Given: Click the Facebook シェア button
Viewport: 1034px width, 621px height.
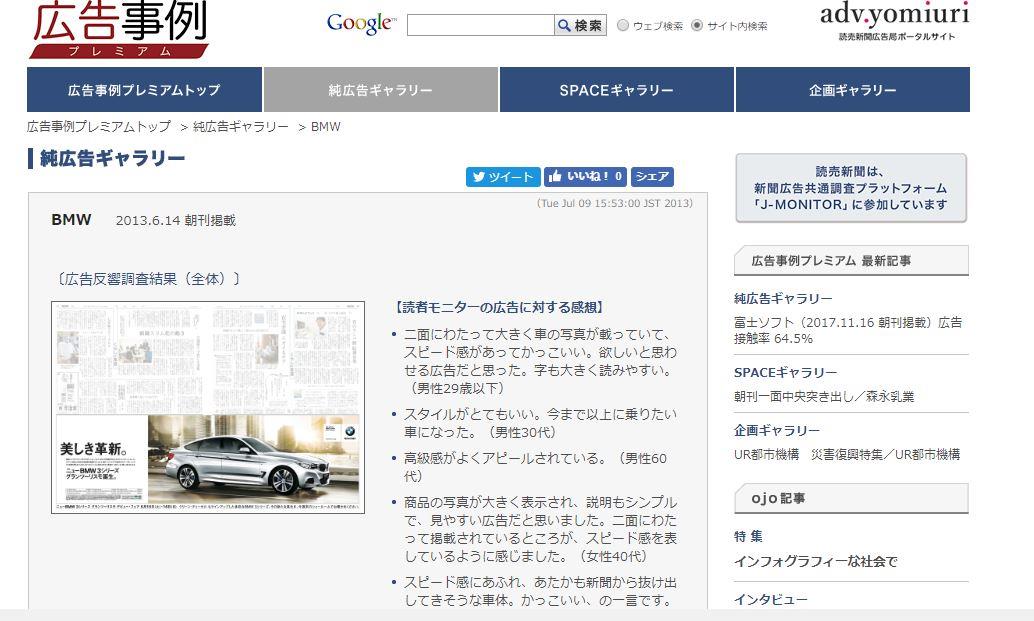Looking at the screenshot, I should click(x=652, y=177).
